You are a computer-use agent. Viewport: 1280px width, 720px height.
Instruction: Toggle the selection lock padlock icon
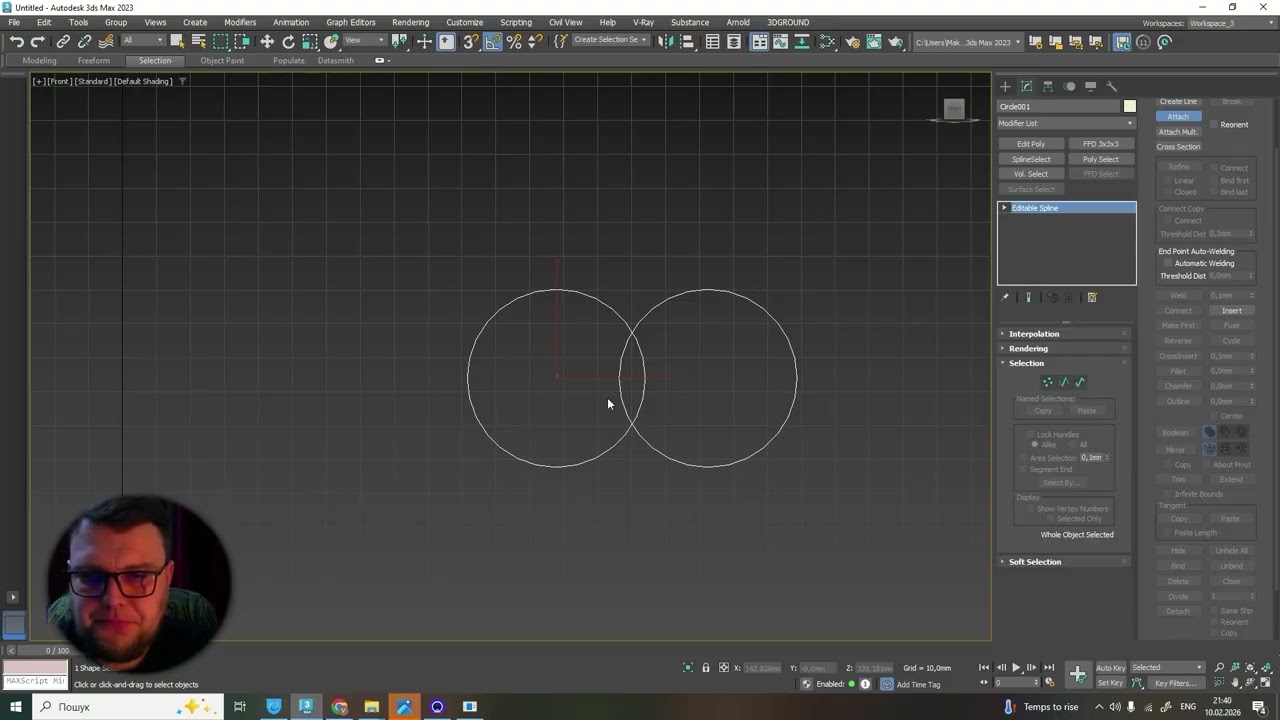706,668
